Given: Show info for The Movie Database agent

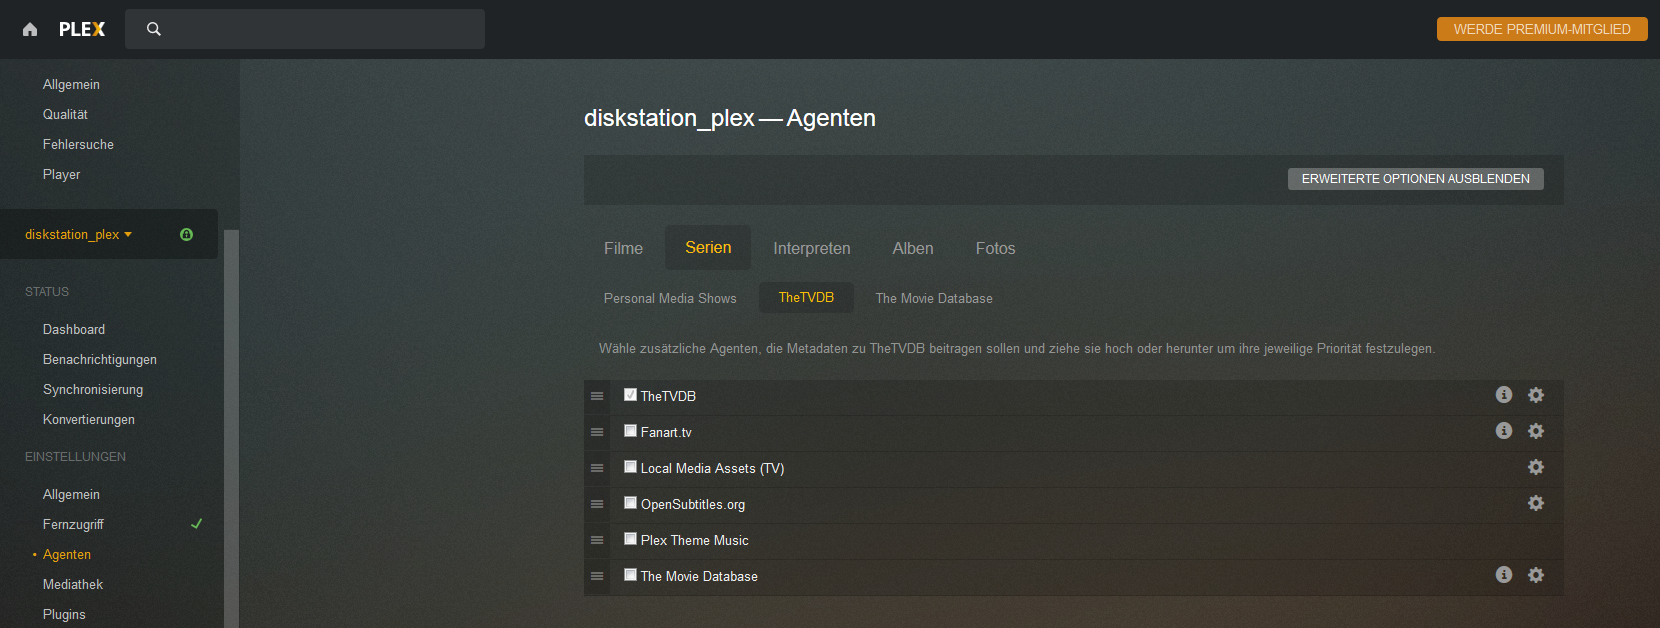Looking at the screenshot, I should (x=1504, y=575).
